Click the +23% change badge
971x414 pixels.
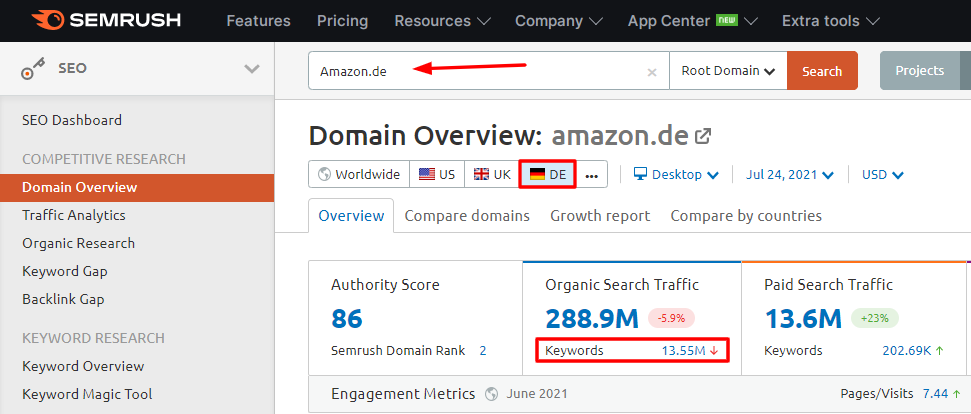click(x=874, y=319)
